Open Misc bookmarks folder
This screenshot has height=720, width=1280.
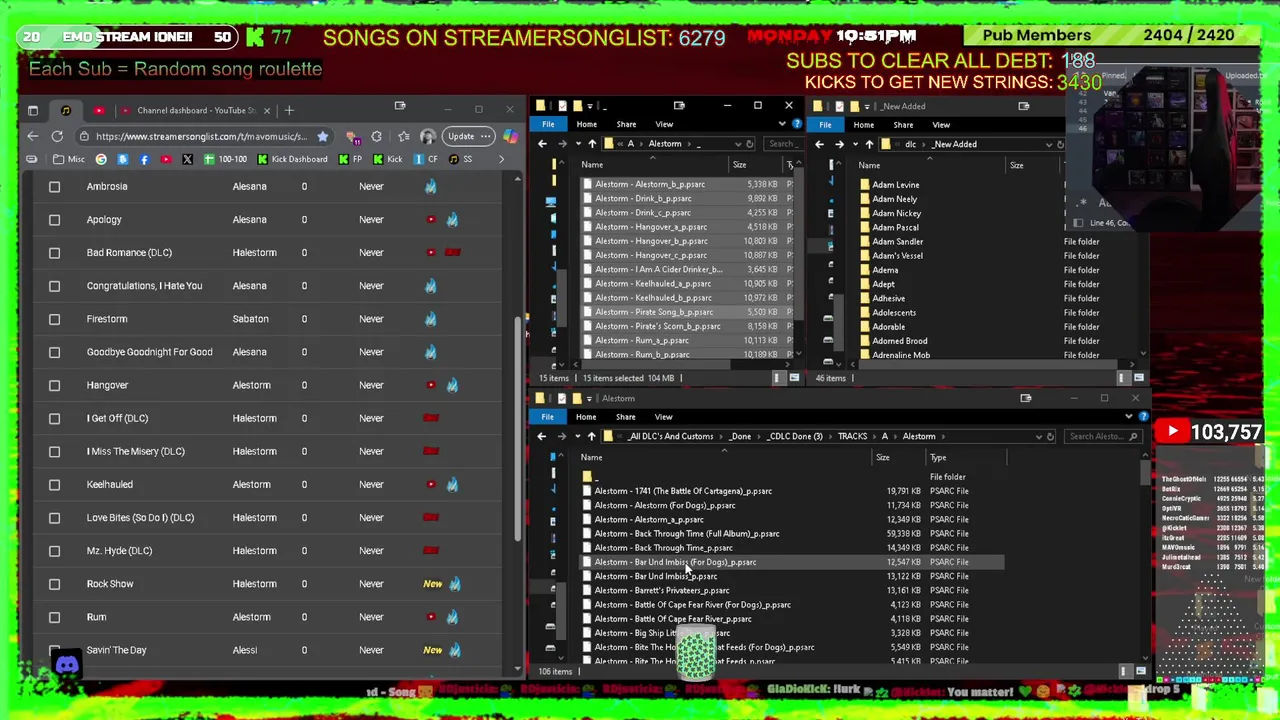(70, 159)
